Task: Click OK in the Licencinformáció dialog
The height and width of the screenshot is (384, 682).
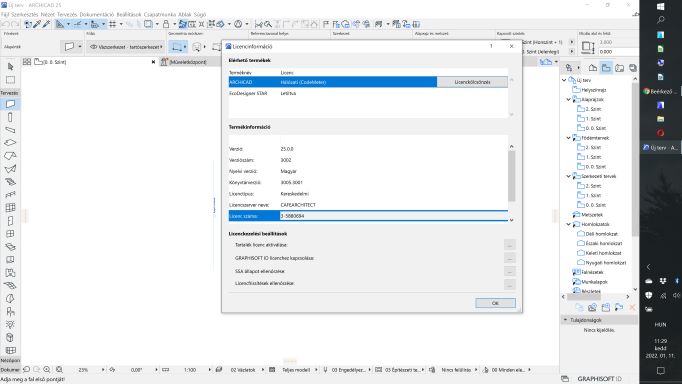Action: click(x=495, y=303)
